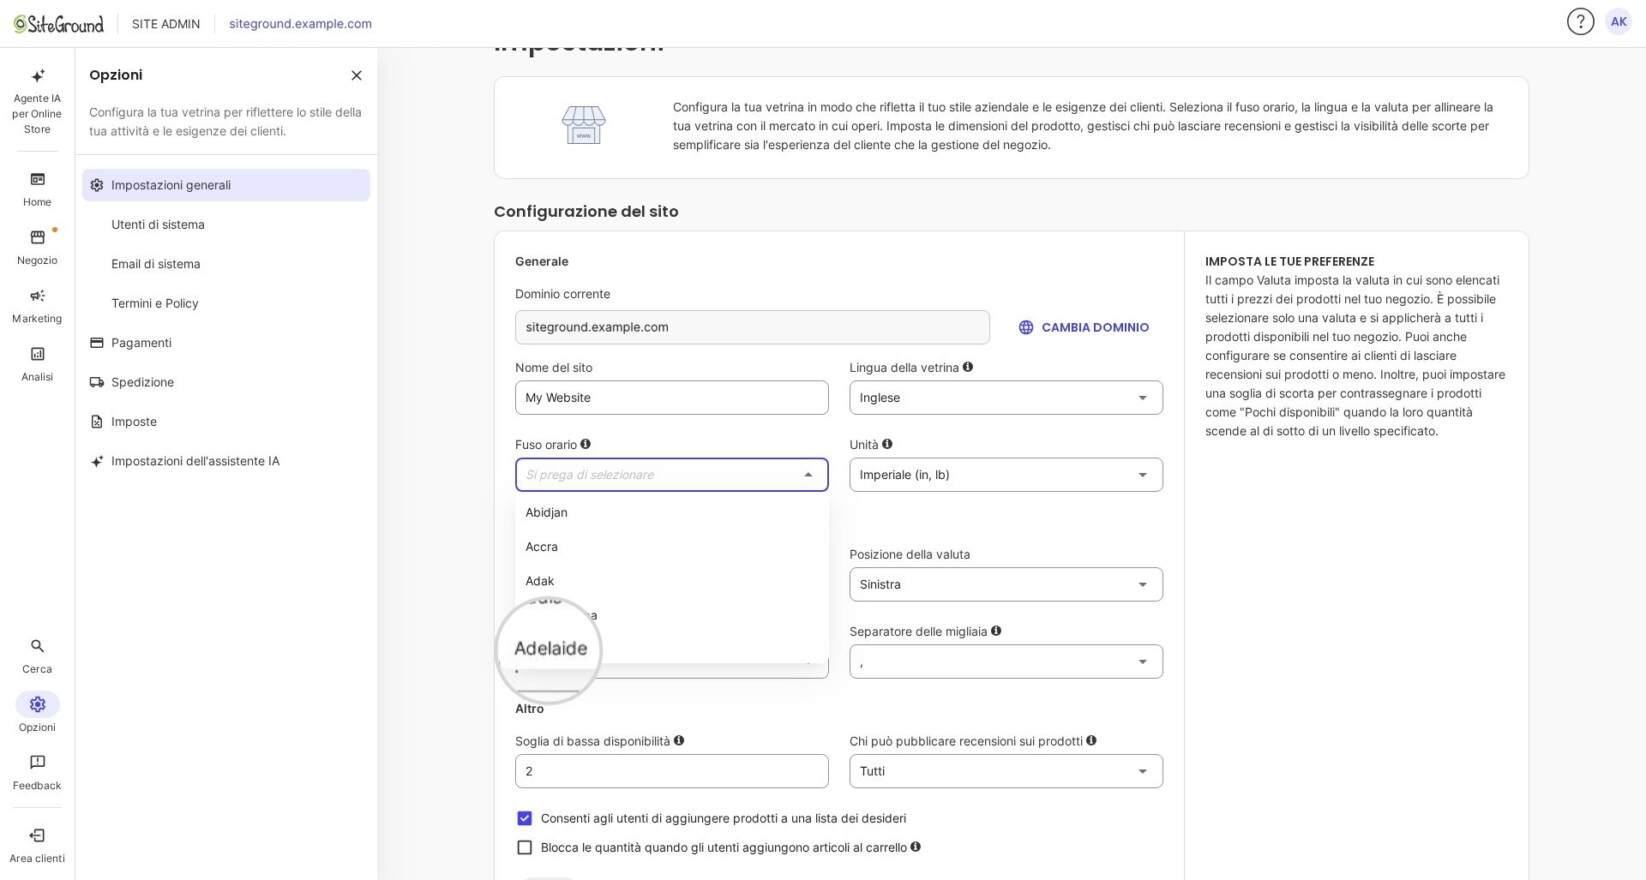Go to Area clienti

click(37, 845)
